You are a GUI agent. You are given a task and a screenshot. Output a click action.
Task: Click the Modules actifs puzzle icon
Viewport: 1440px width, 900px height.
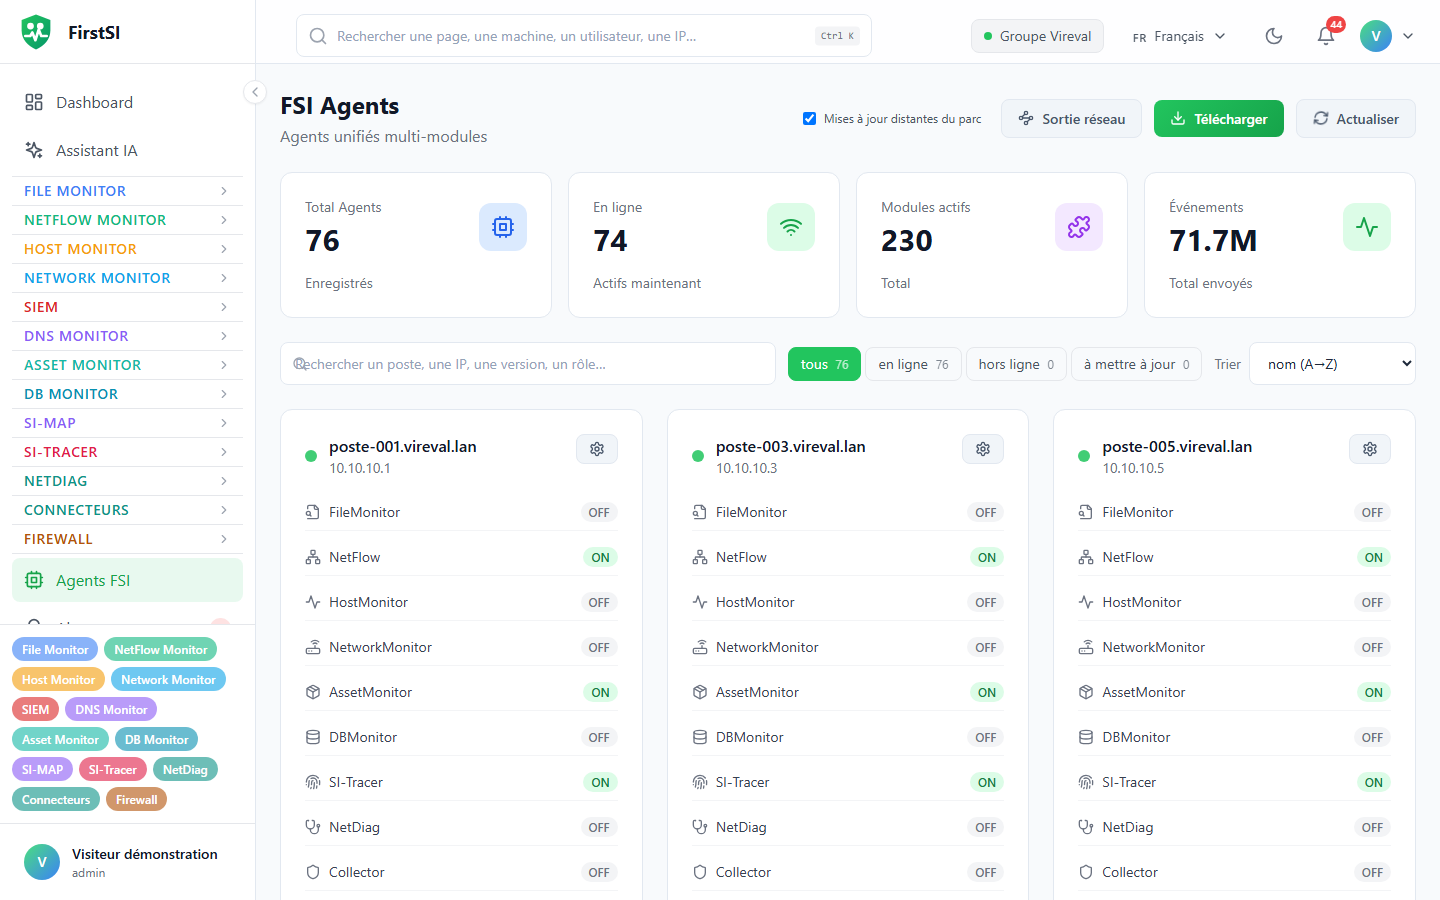[1079, 227]
